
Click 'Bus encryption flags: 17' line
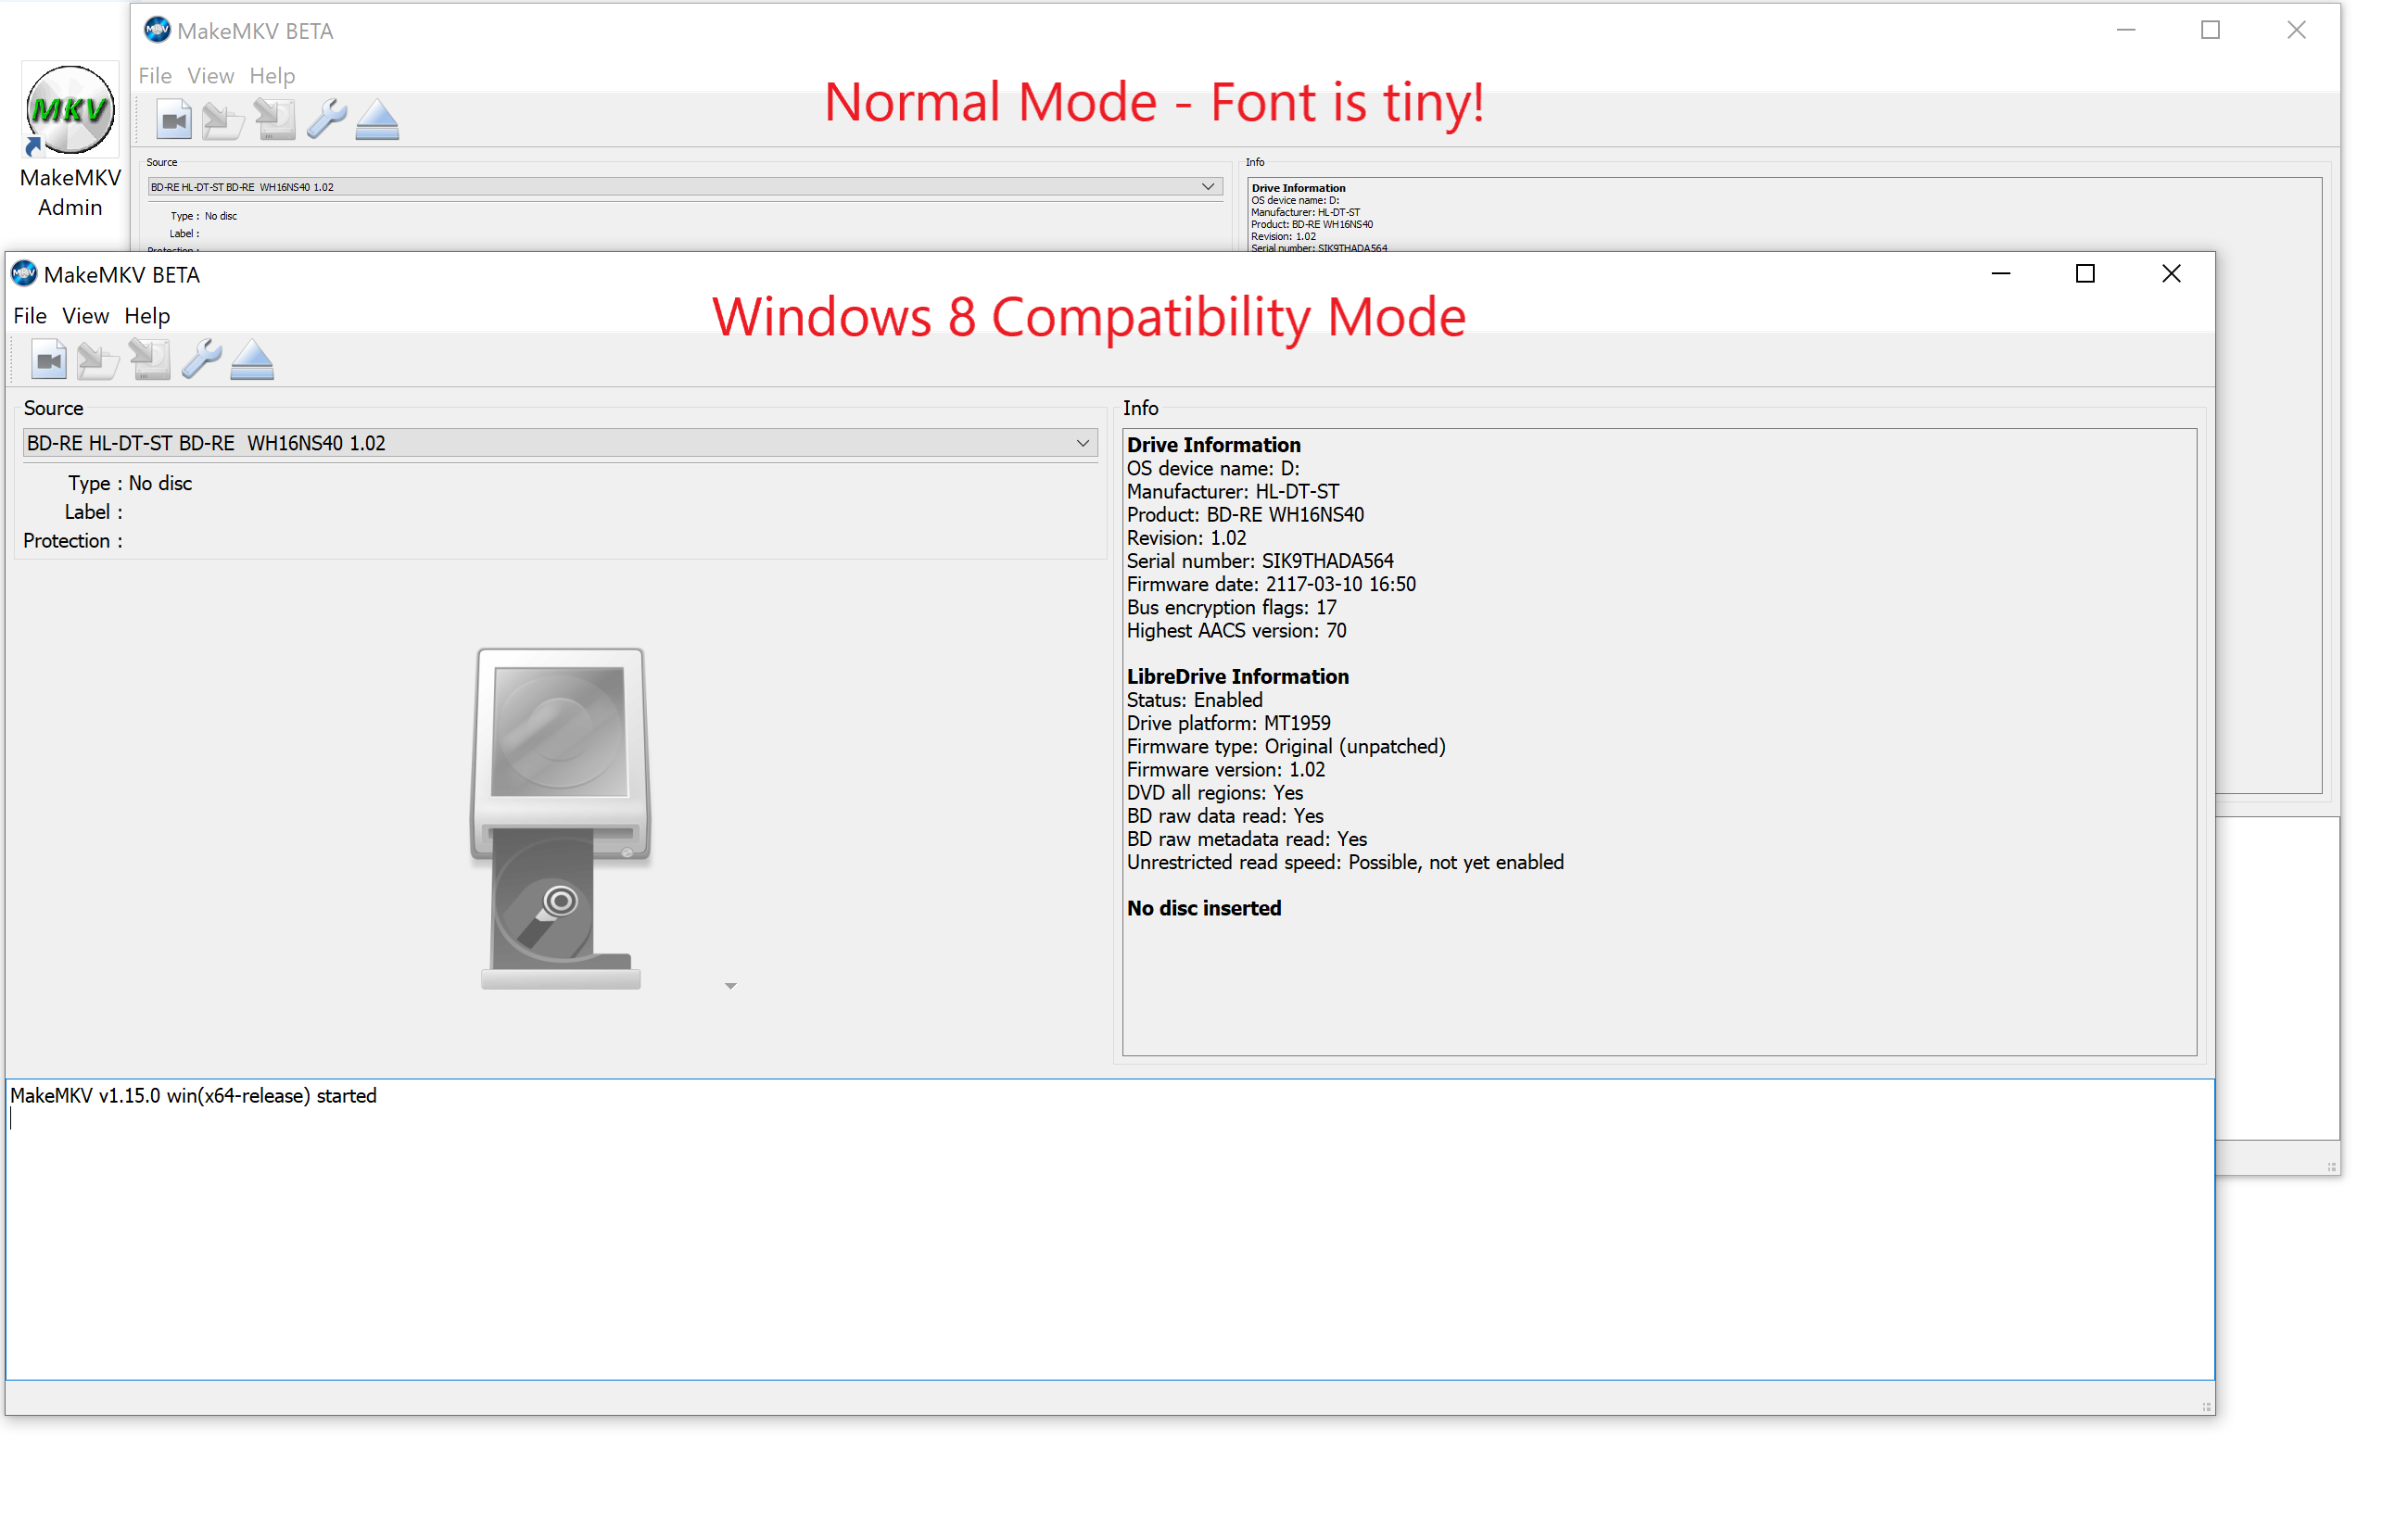point(1231,608)
